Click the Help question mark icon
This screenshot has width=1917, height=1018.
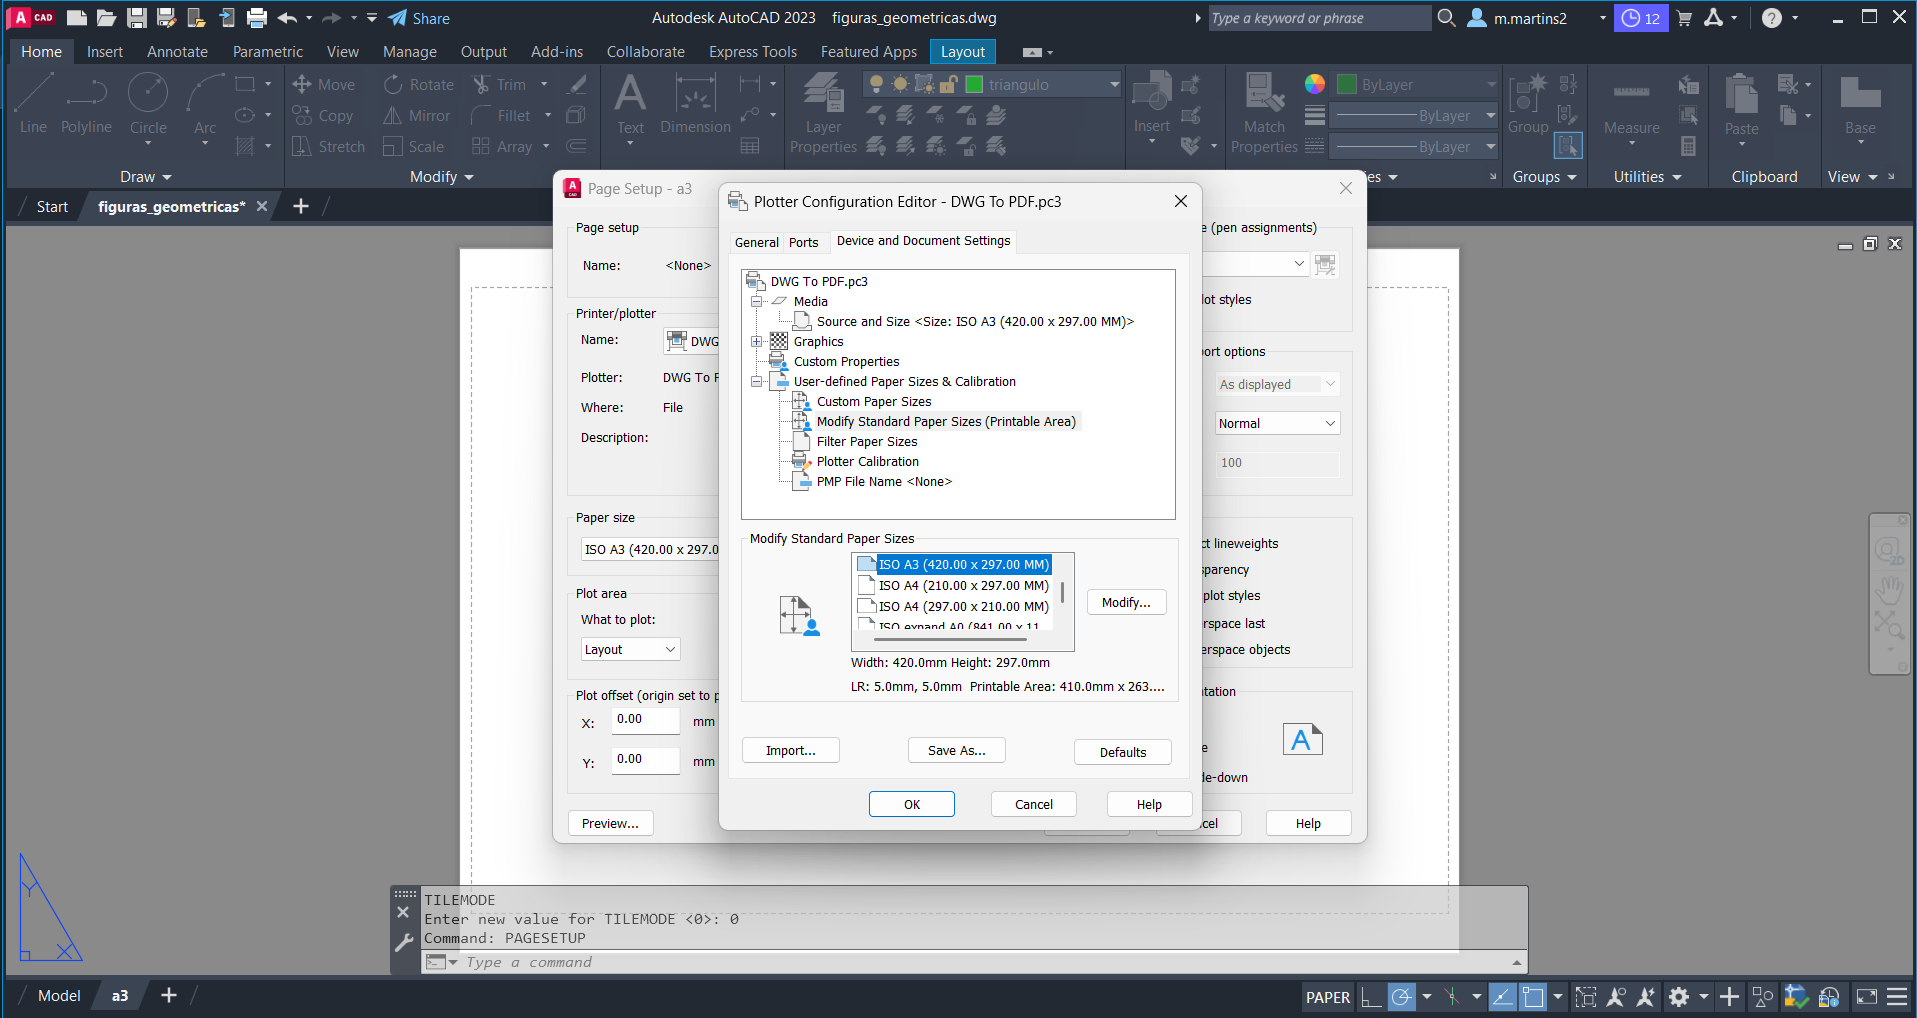(1772, 18)
